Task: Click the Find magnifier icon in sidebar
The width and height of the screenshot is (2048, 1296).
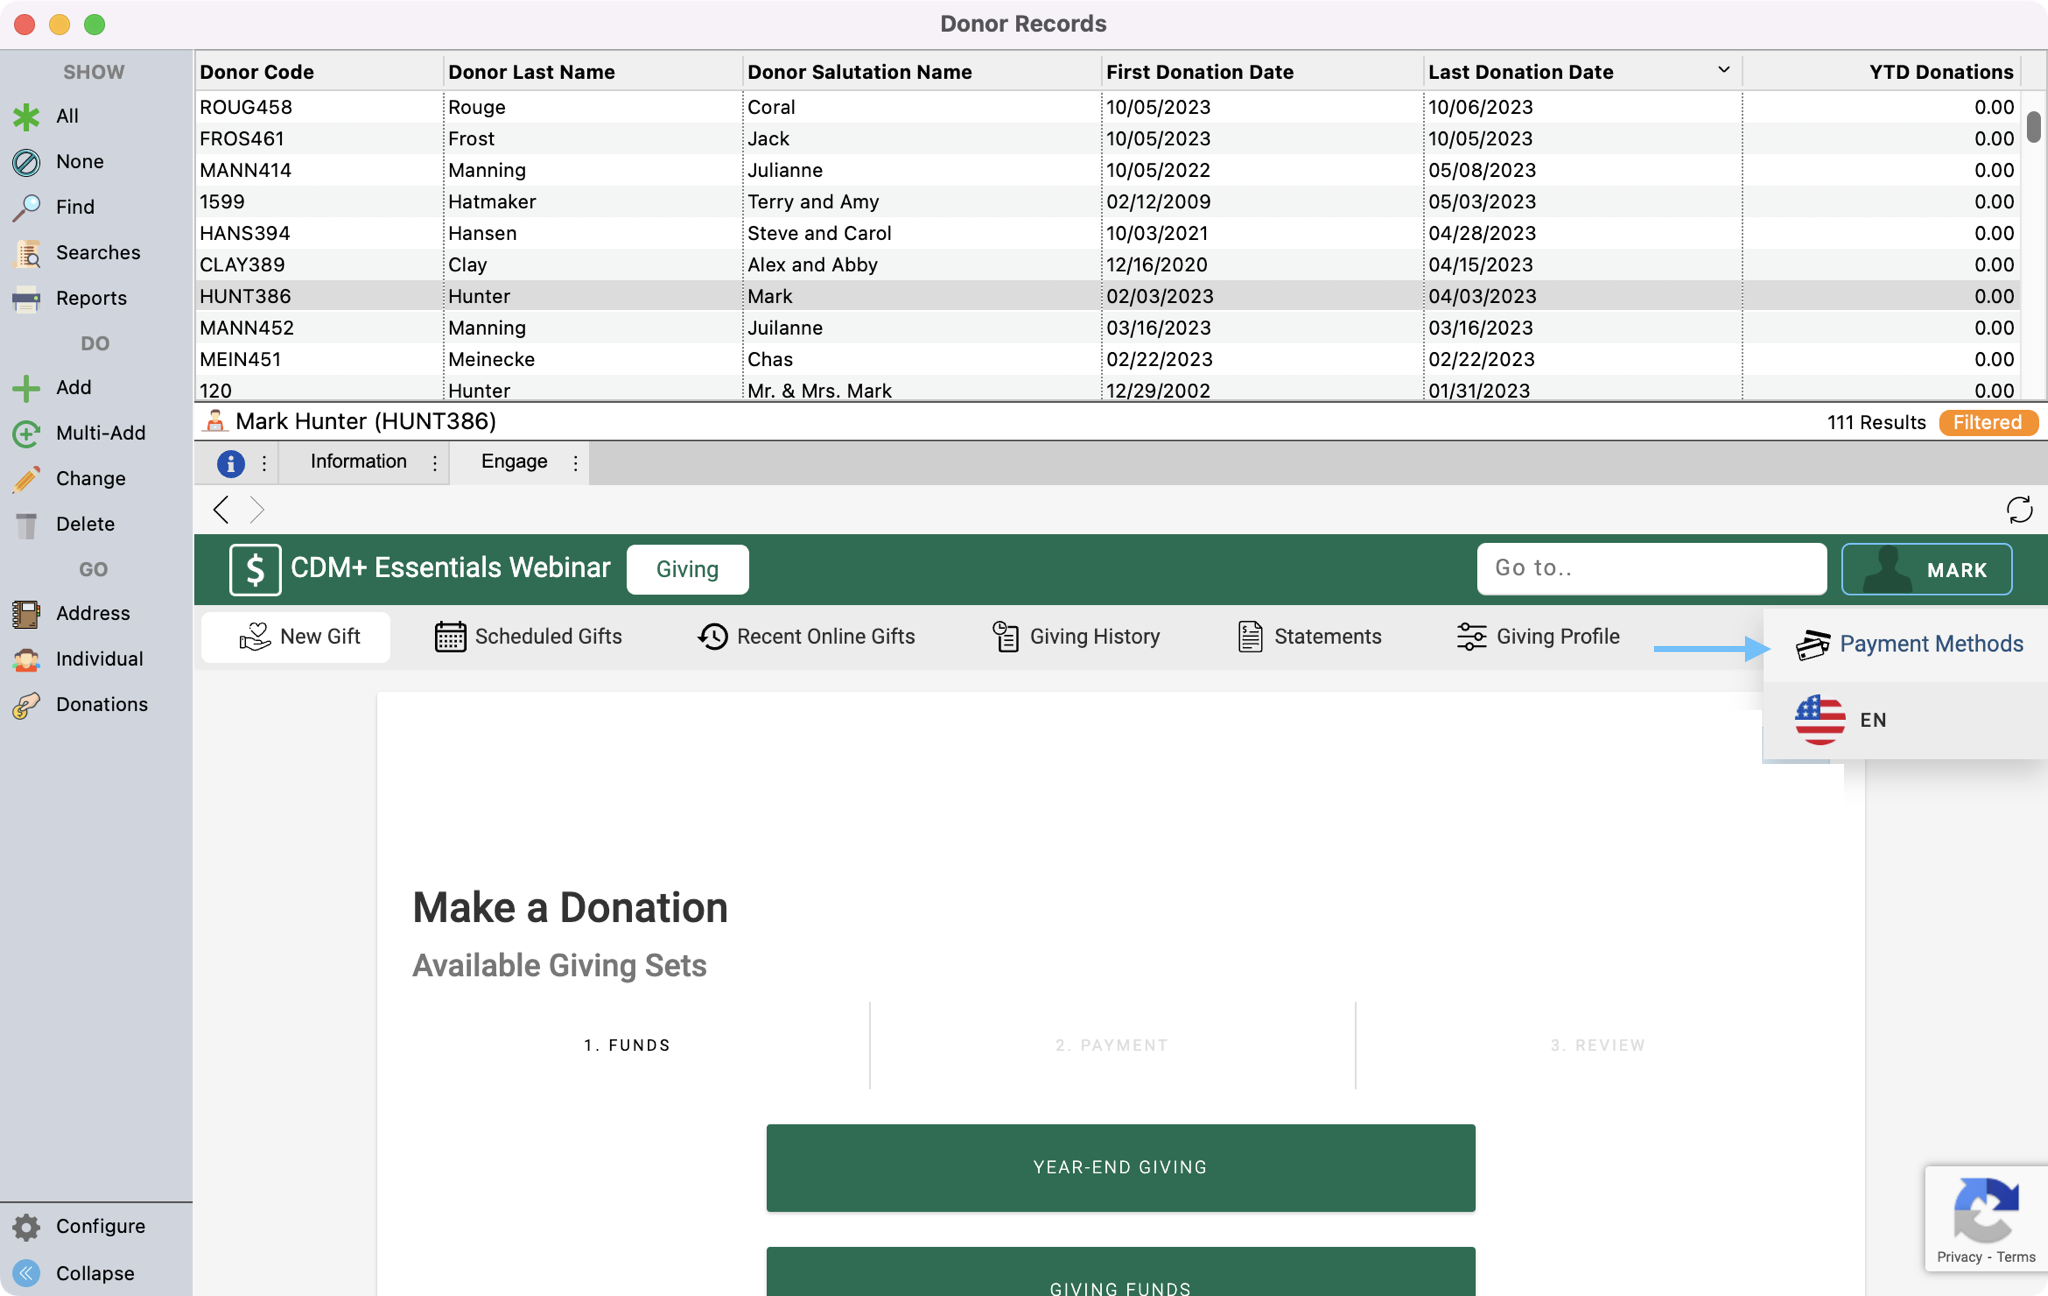Action: tap(26, 207)
